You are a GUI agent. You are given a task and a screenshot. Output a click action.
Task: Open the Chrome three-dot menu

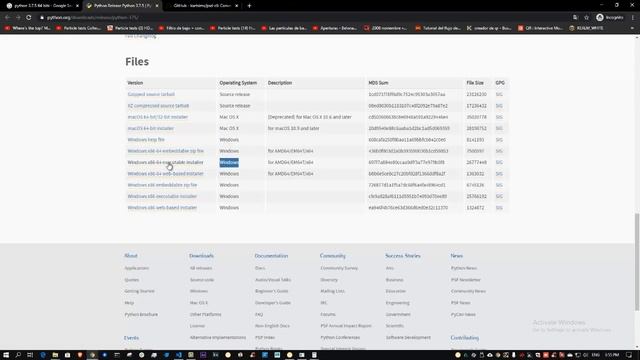click(x=633, y=18)
